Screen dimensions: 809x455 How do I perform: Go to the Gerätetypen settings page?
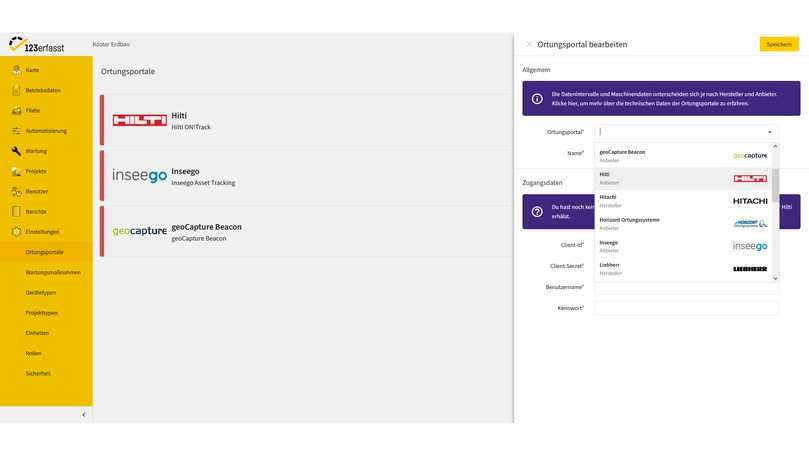point(41,292)
